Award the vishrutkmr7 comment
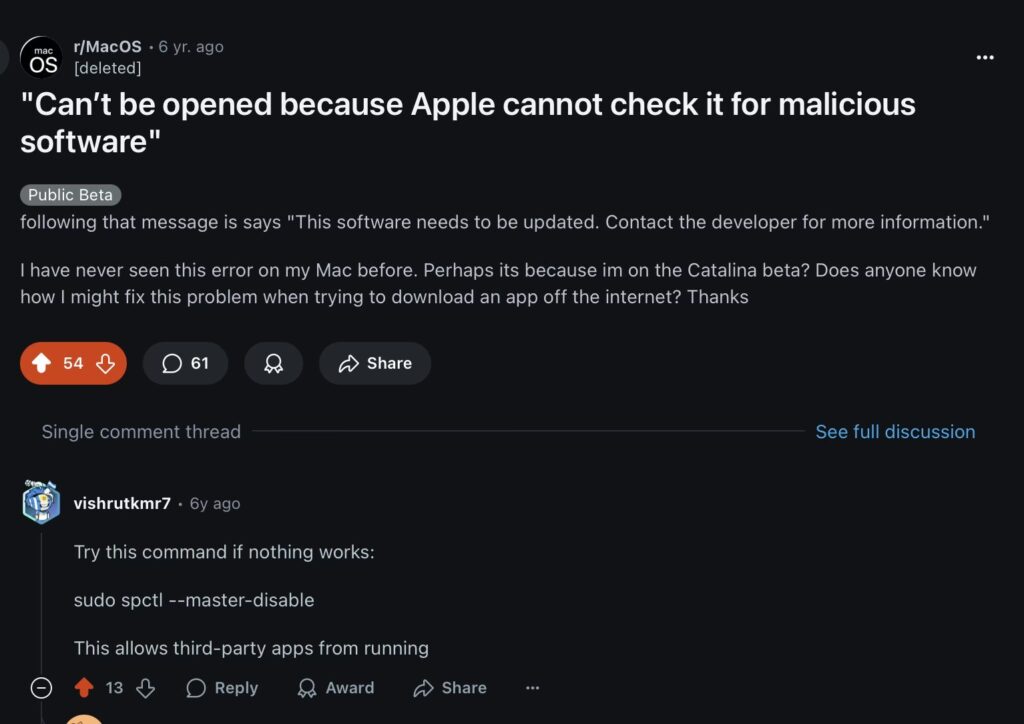 click(336, 688)
